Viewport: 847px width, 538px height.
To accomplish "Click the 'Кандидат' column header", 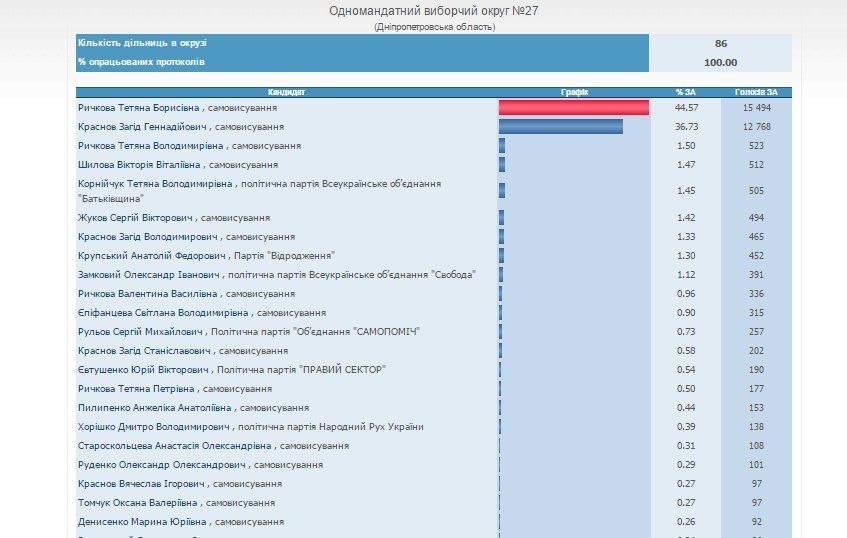I will (x=287, y=92).
